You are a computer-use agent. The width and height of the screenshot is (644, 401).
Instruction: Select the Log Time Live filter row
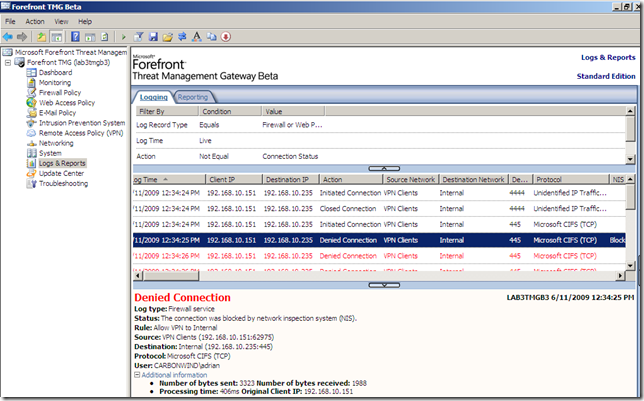coord(380,141)
